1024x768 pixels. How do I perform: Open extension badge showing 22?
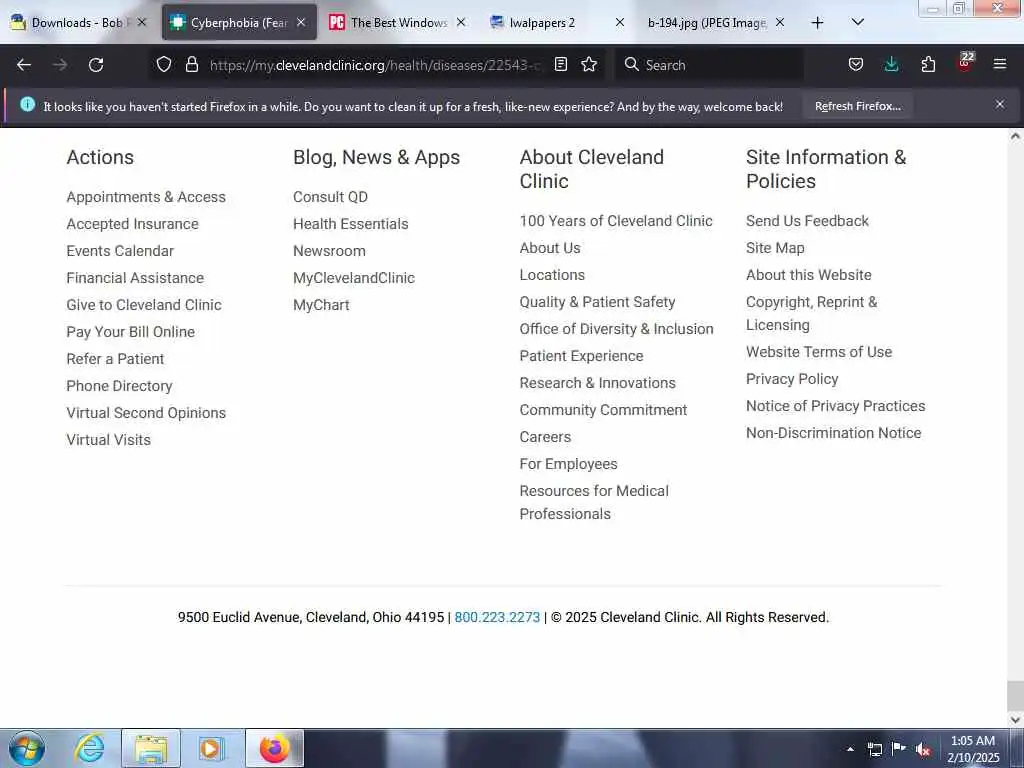[965, 61]
